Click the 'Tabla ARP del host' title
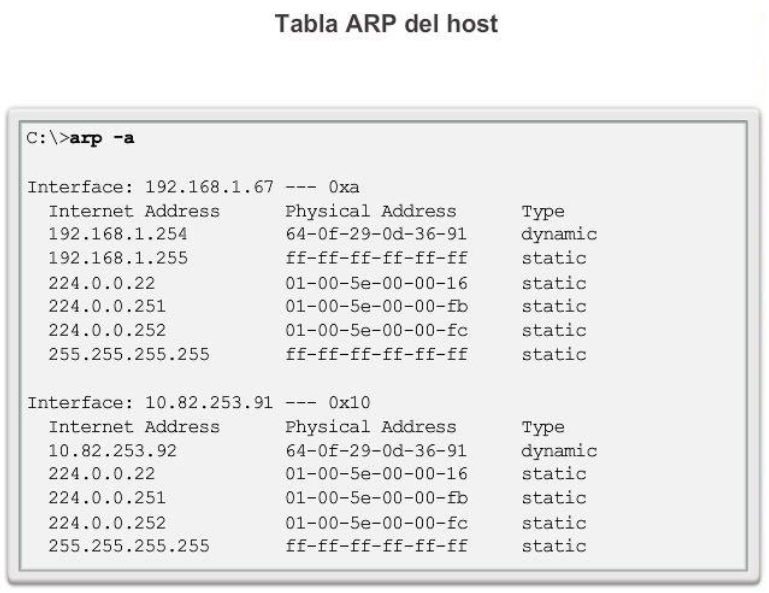This screenshot has height=593, width=769. pos(386,24)
